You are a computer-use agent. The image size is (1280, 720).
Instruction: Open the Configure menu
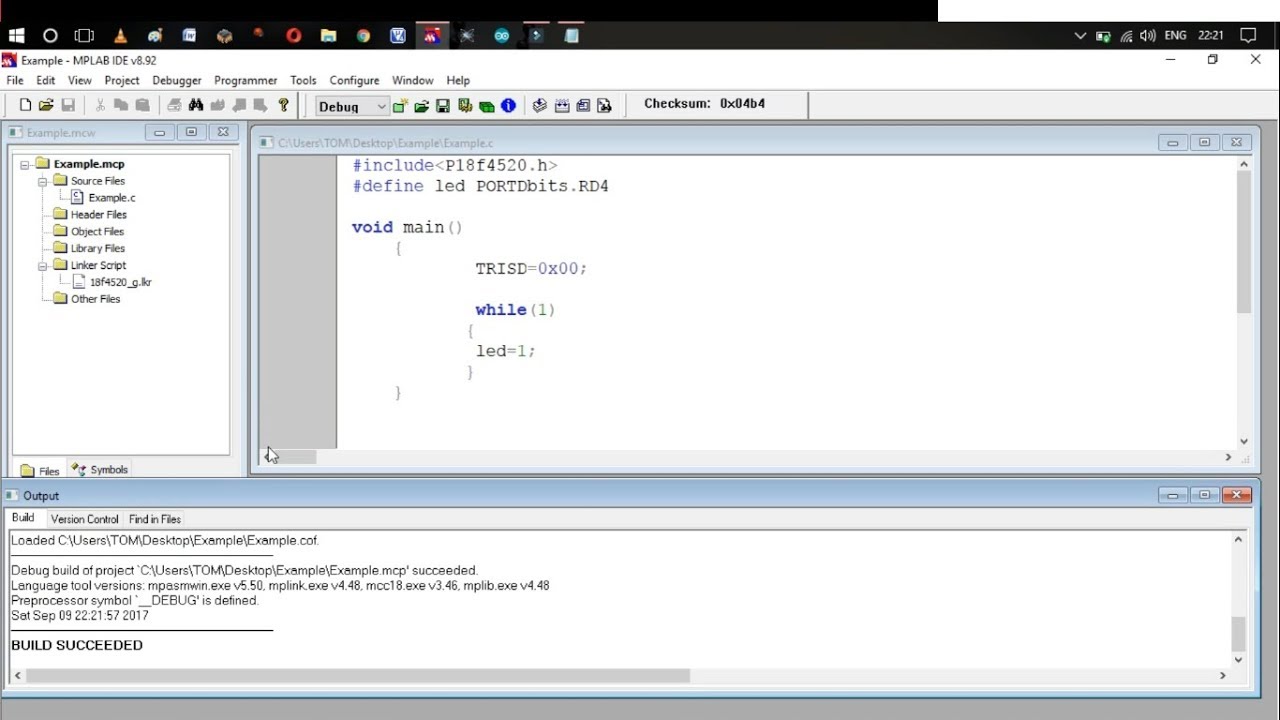(x=354, y=80)
